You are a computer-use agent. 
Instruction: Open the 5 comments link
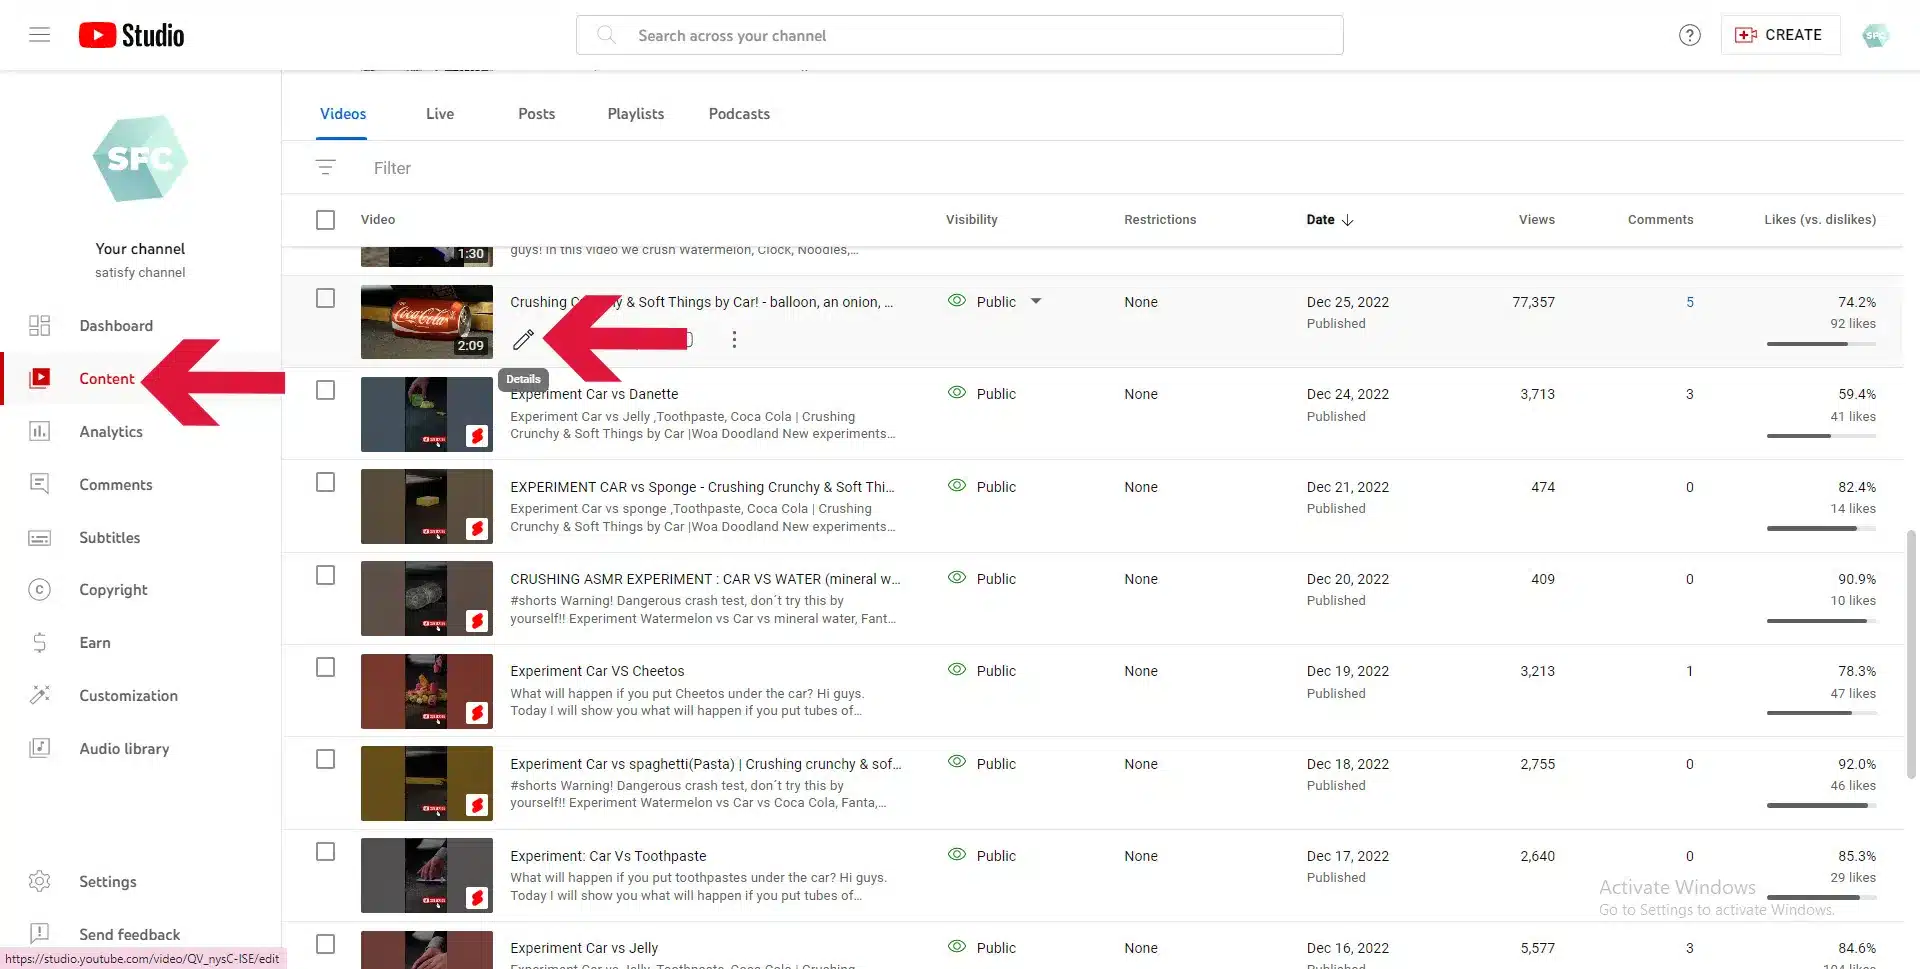pyautogui.click(x=1689, y=302)
